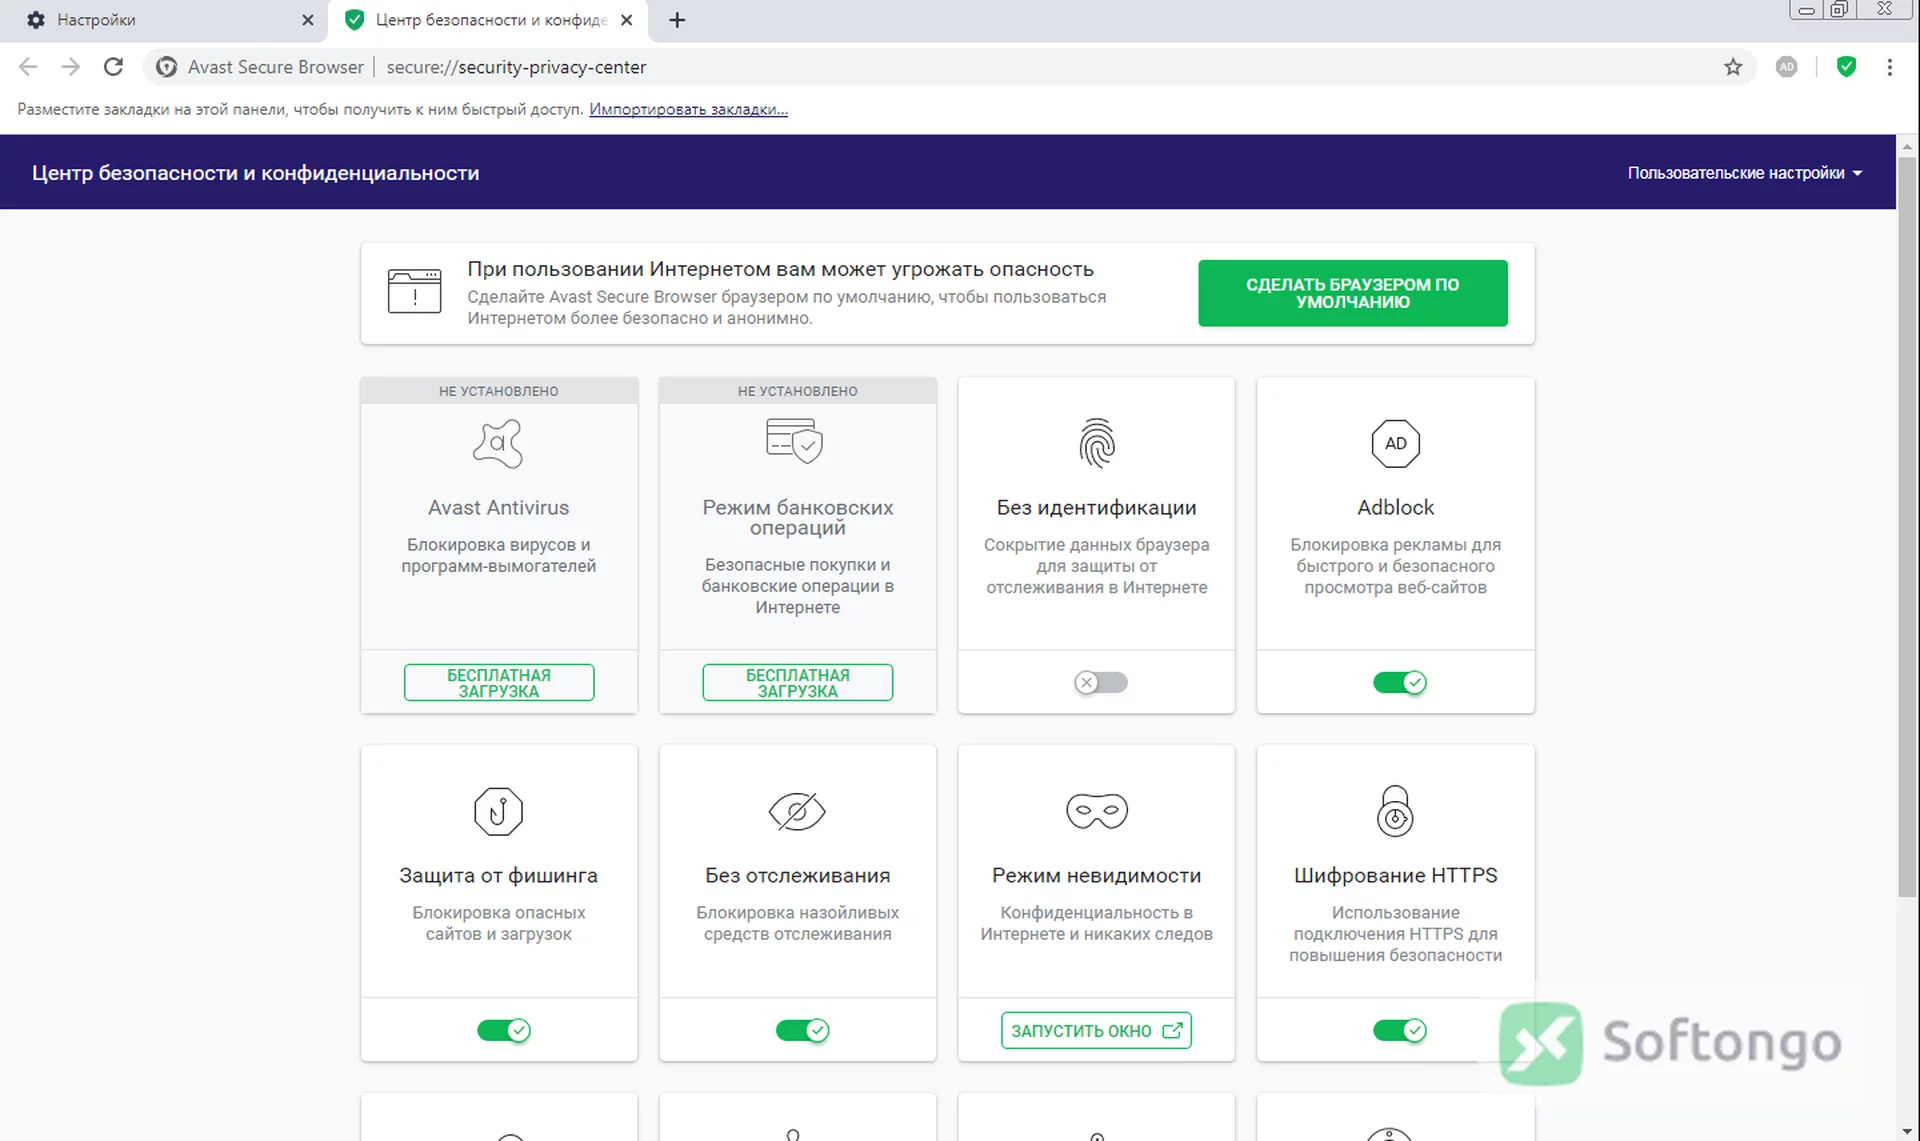The height and width of the screenshot is (1141, 1920).
Task: Bookmark this page with the star icon
Action: (x=1733, y=67)
